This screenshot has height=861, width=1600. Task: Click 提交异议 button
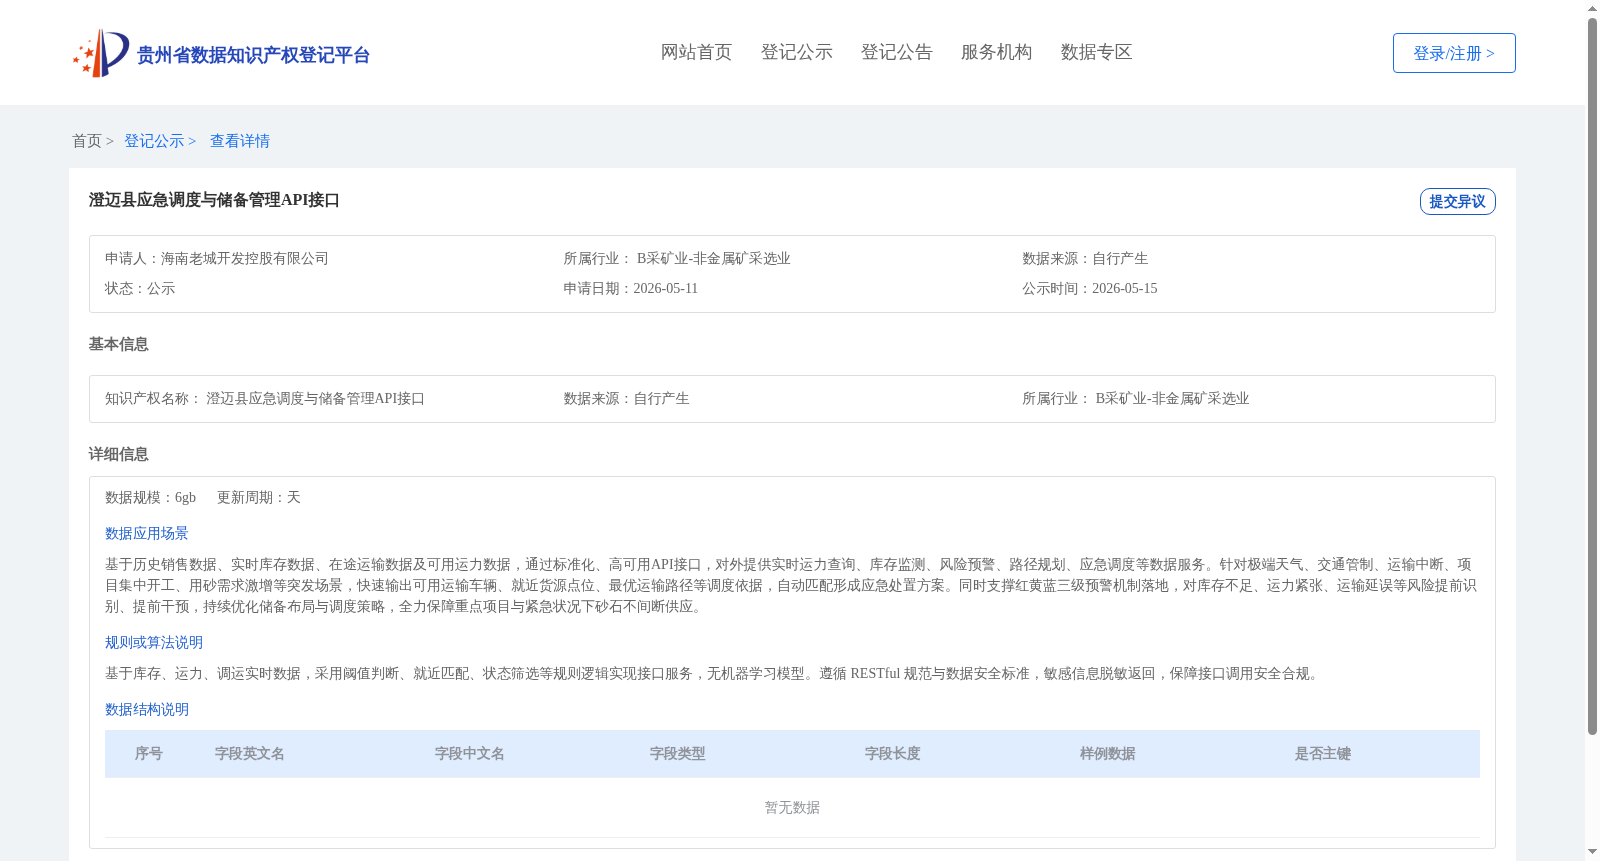(1457, 201)
